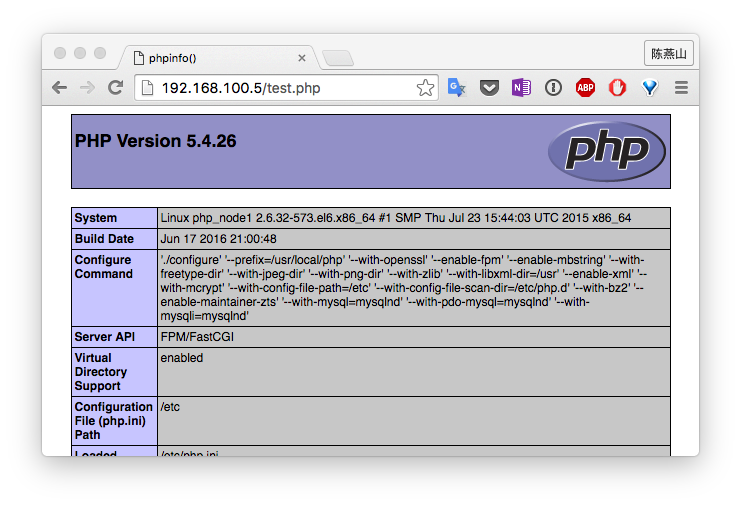Close the phpinfo() tab
Screen dimensions: 741x506
click(x=302, y=58)
